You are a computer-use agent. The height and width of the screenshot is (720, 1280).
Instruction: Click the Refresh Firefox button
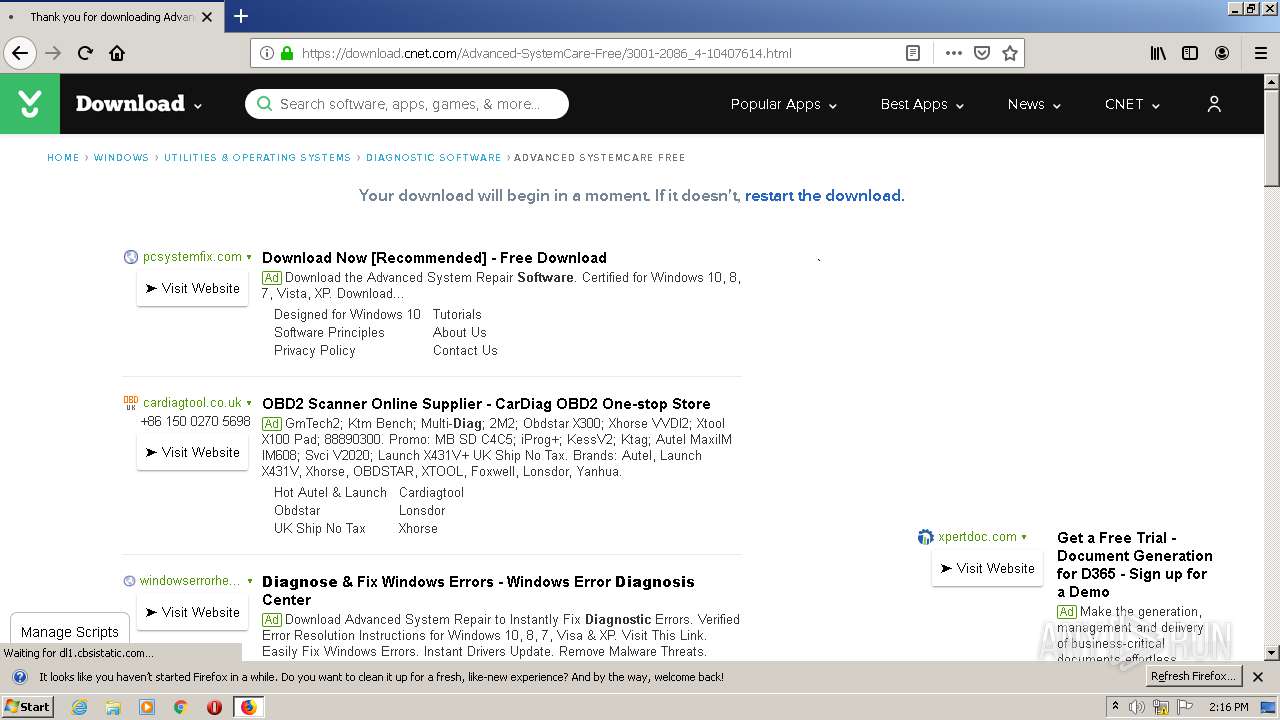click(1193, 677)
